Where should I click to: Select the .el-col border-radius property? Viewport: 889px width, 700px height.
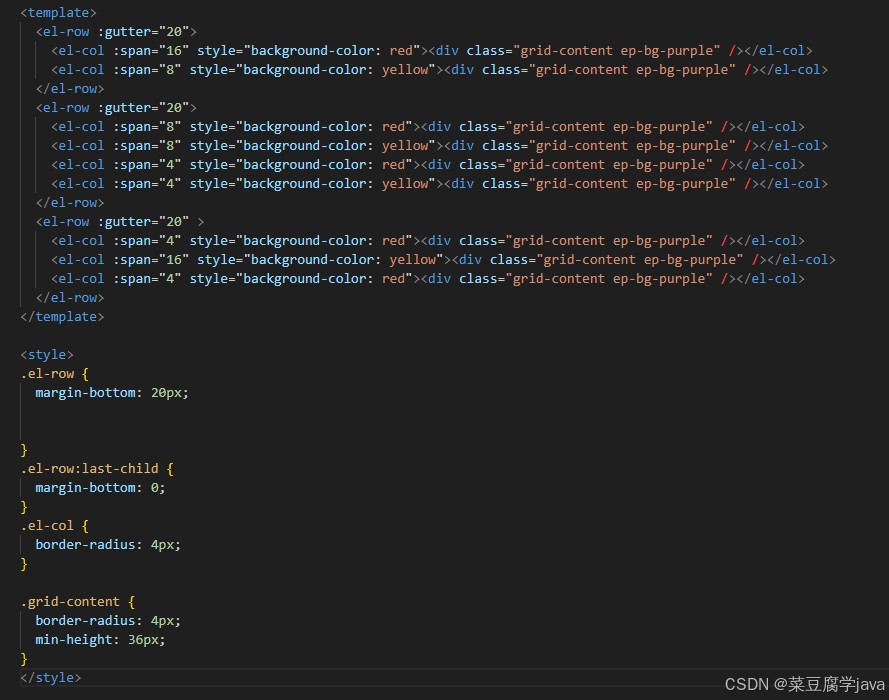[x=85, y=544]
